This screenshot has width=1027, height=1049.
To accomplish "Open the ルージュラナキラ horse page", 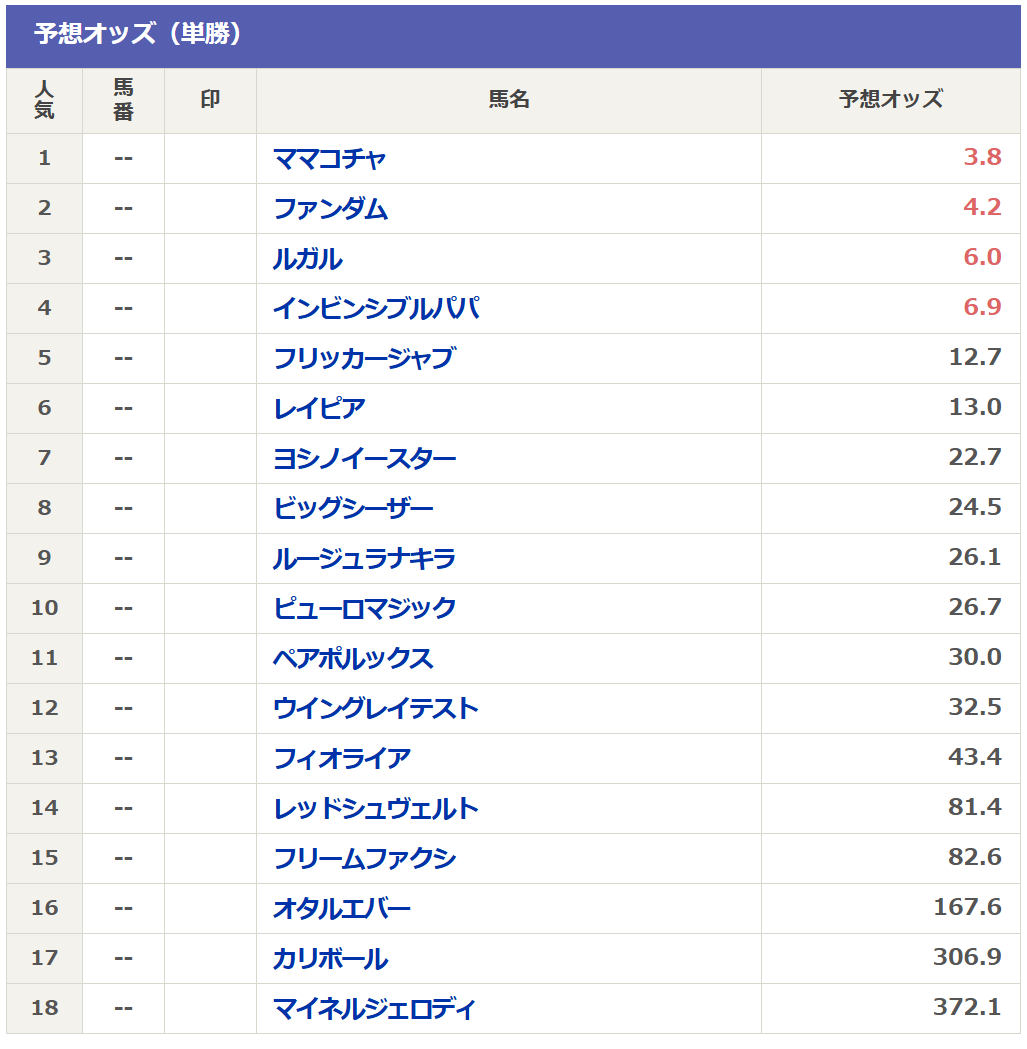I will 364,559.
